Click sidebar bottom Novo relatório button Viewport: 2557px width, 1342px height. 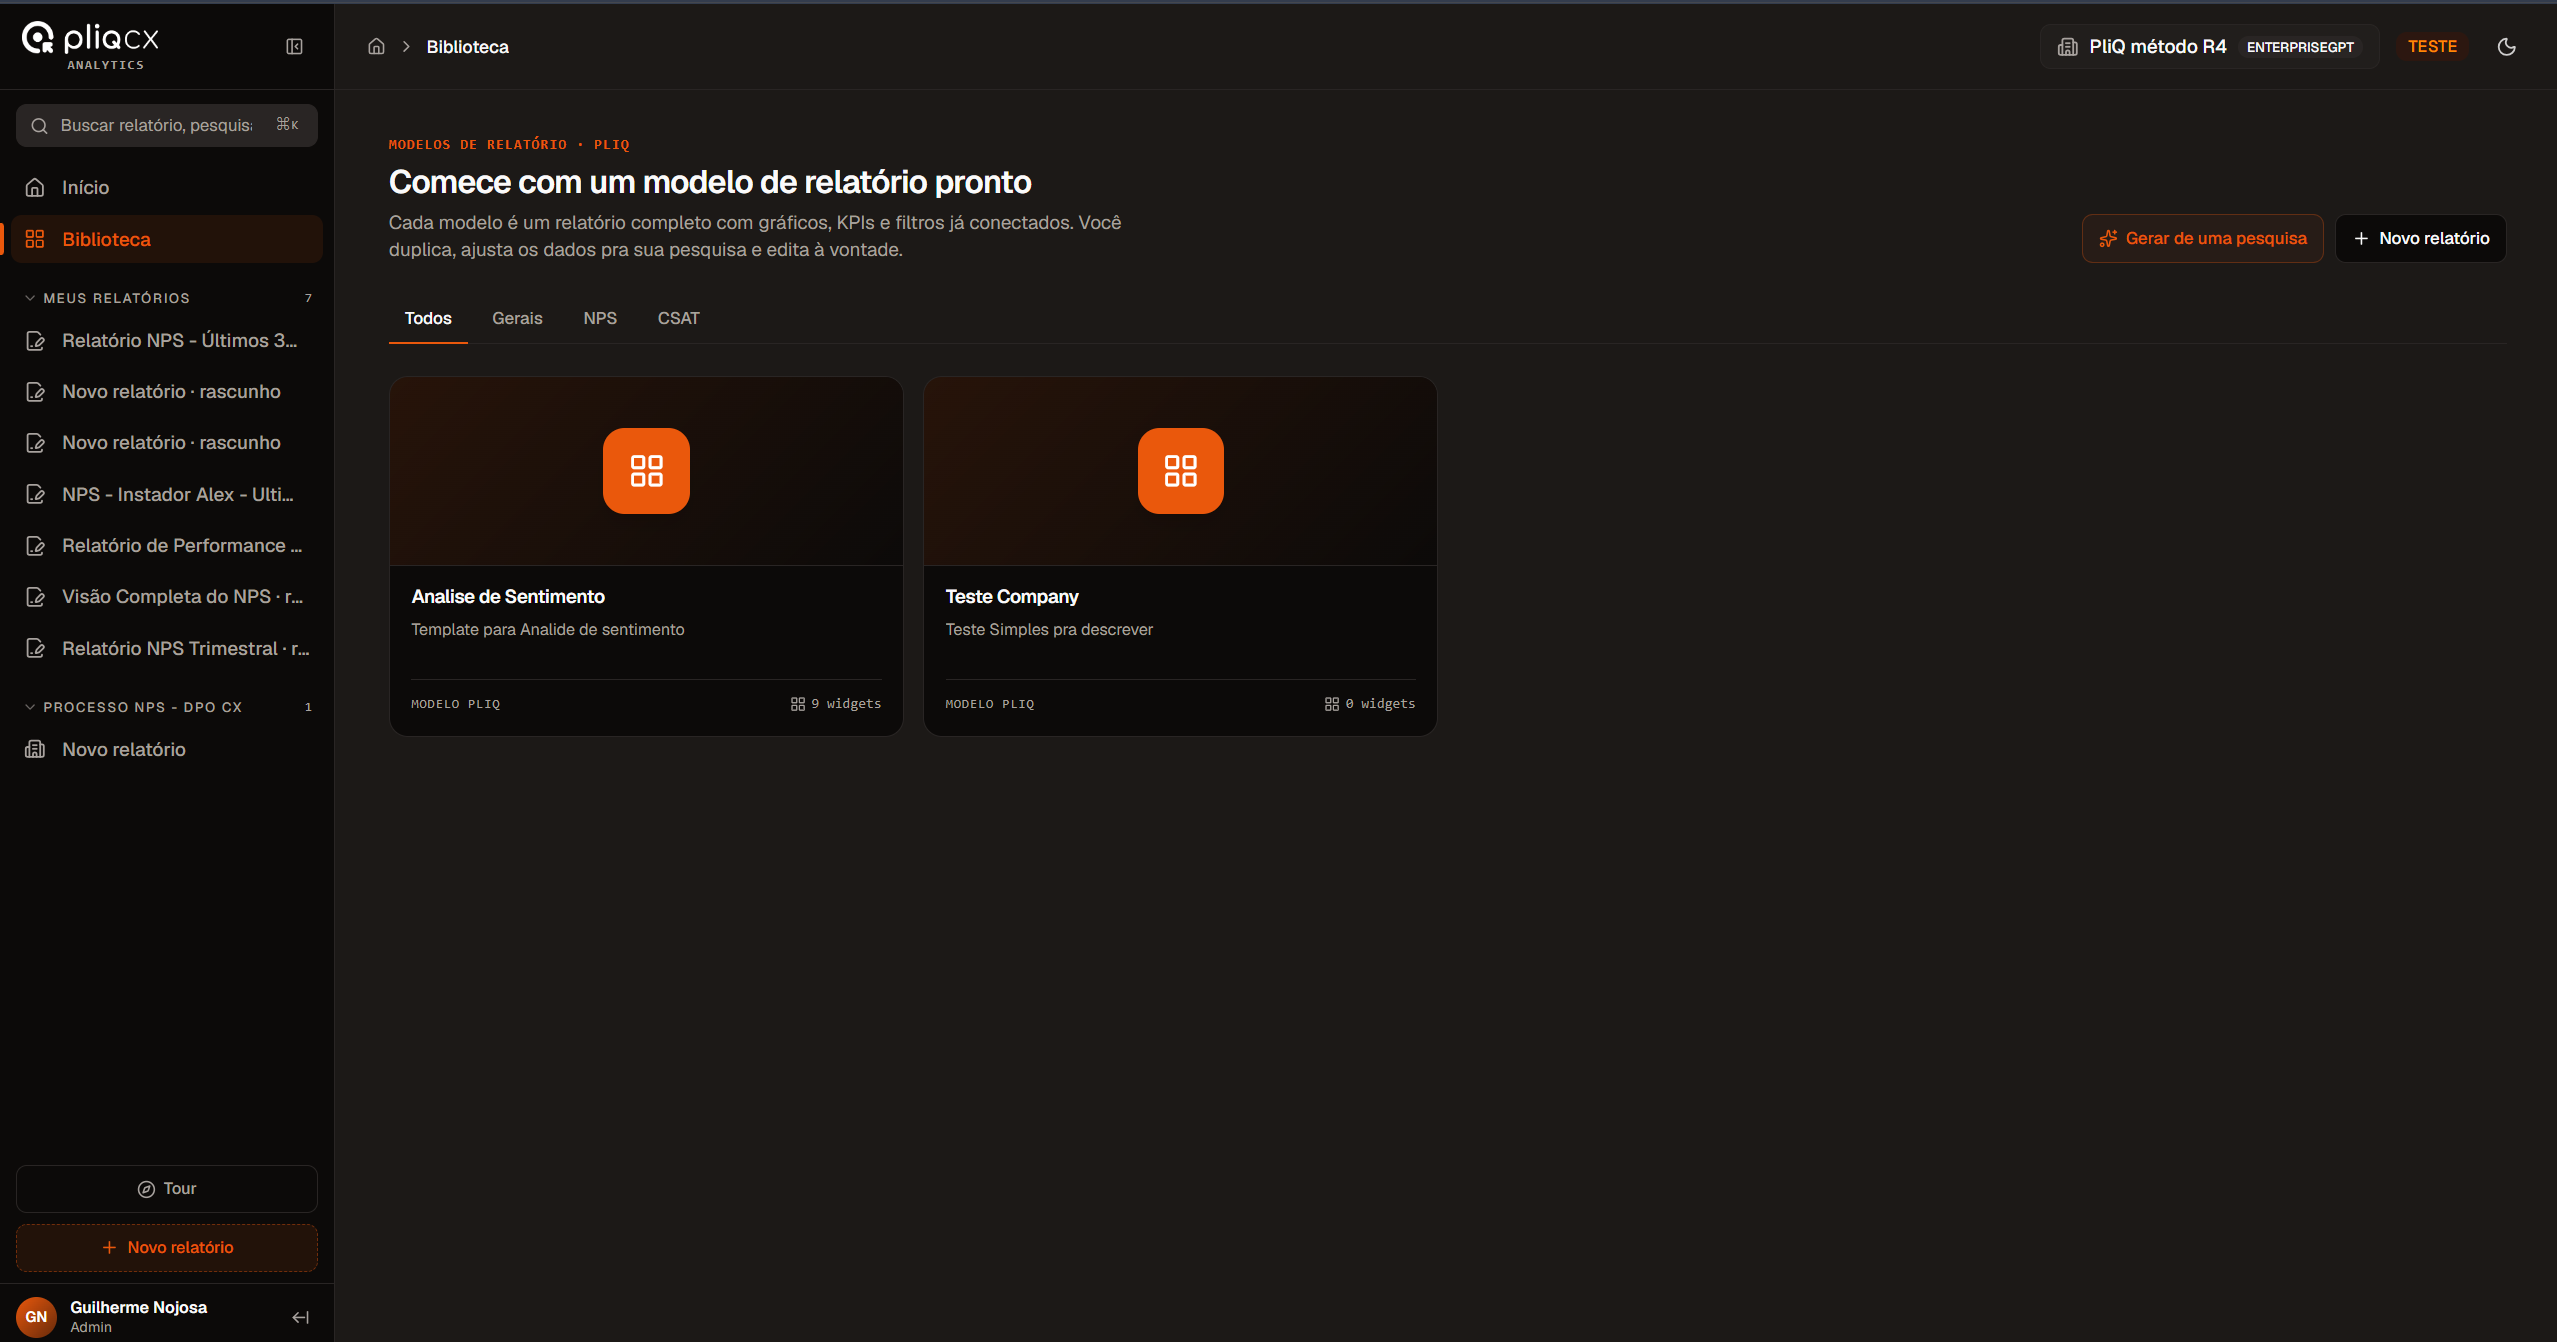click(x=167, y=1248)
